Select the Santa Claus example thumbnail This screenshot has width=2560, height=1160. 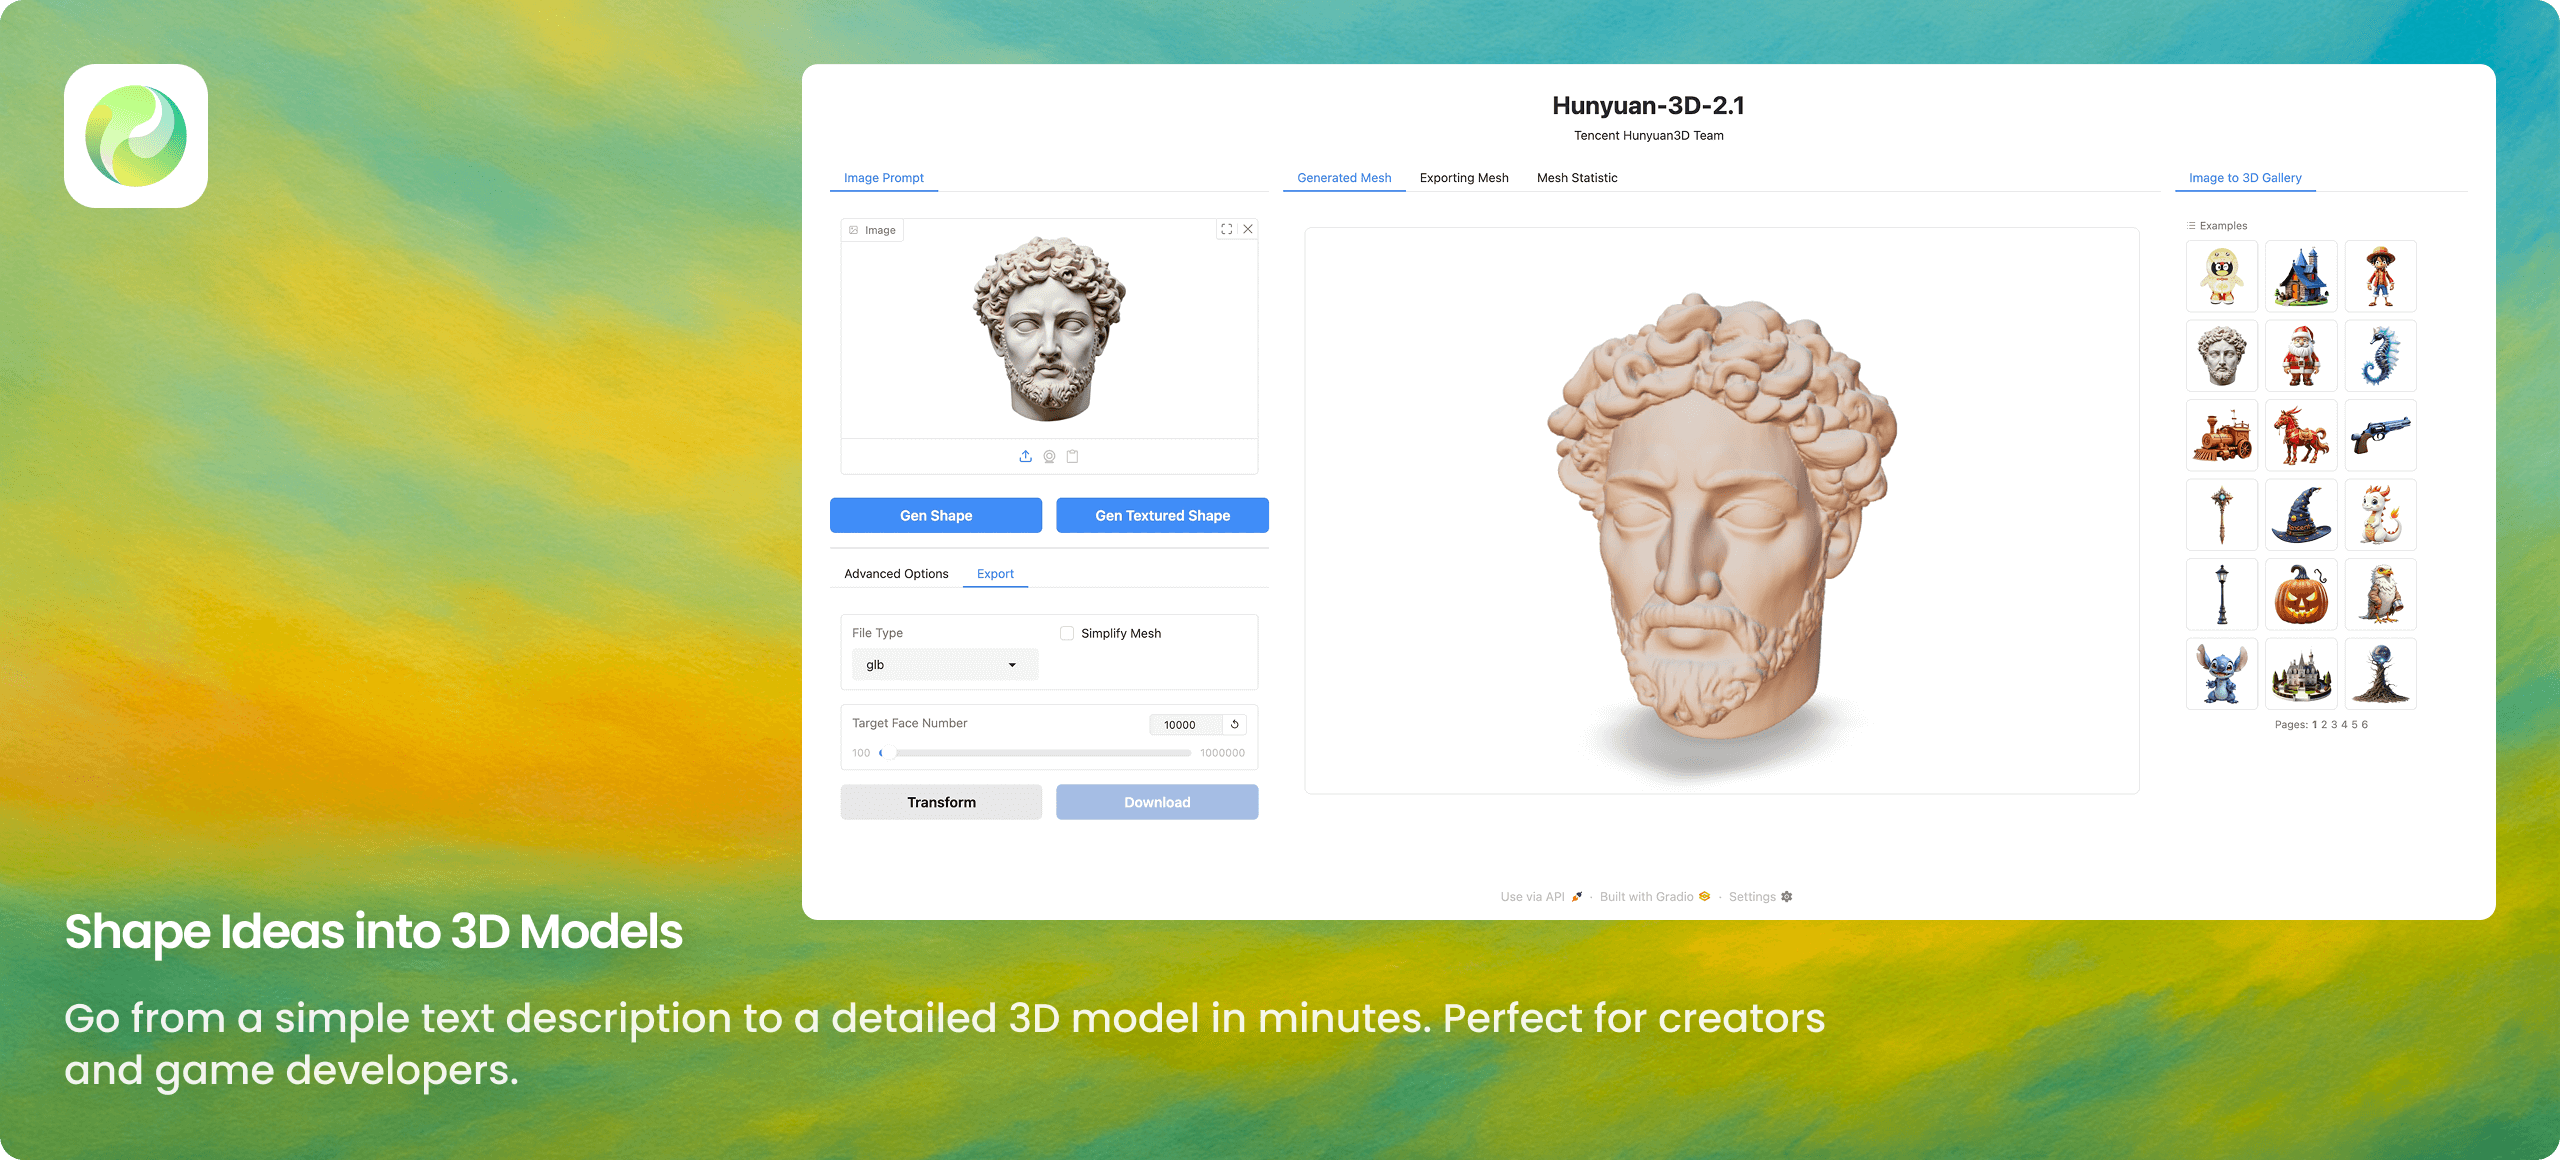[2301, 356]
